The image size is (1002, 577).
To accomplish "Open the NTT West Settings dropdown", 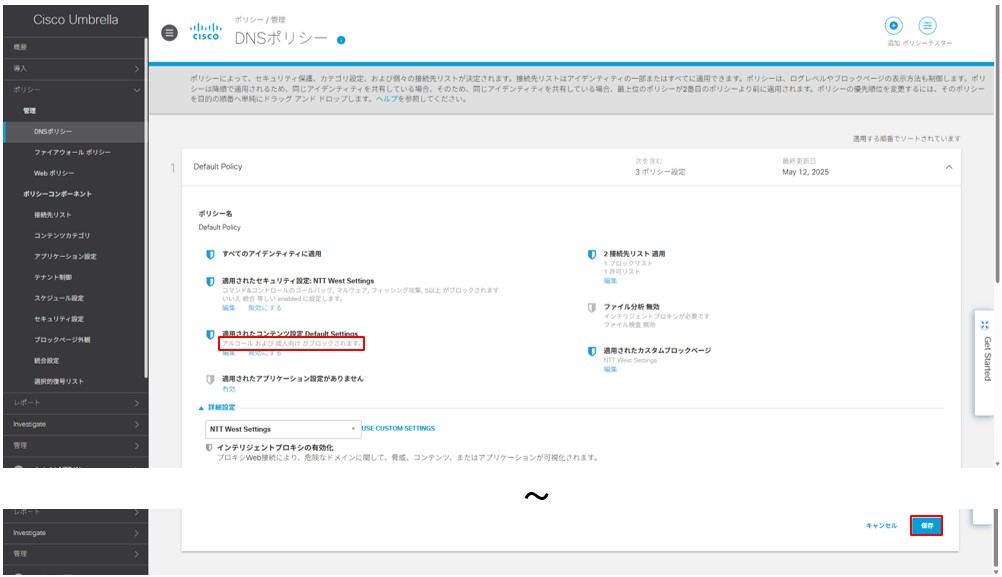I will coord(282,429).
